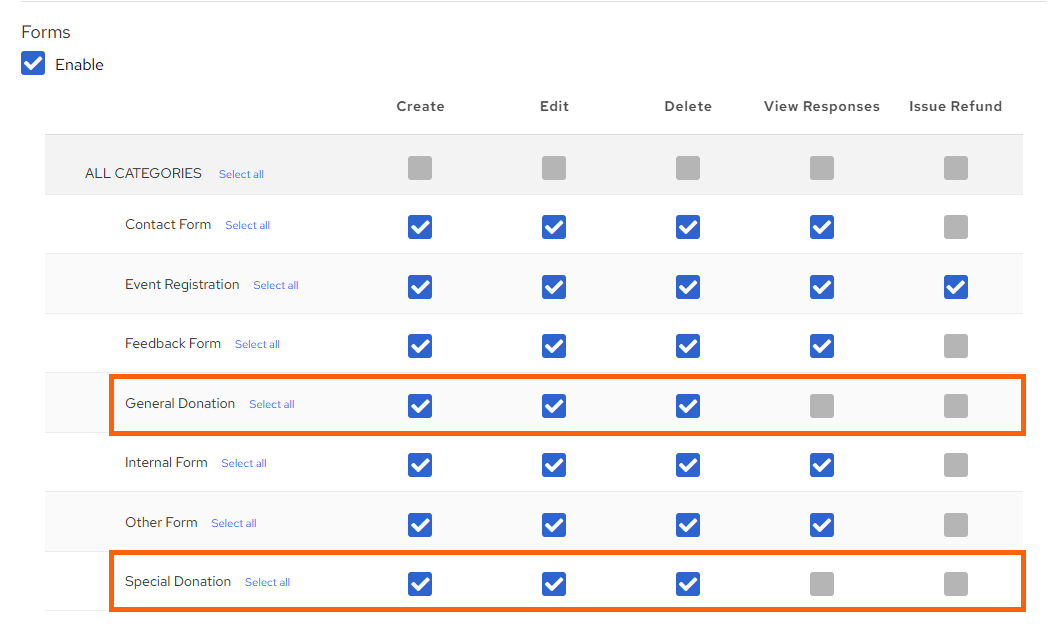
Task: Click Select all for Feedback Form
Action: pyautogui.click(x=256, y=344)
